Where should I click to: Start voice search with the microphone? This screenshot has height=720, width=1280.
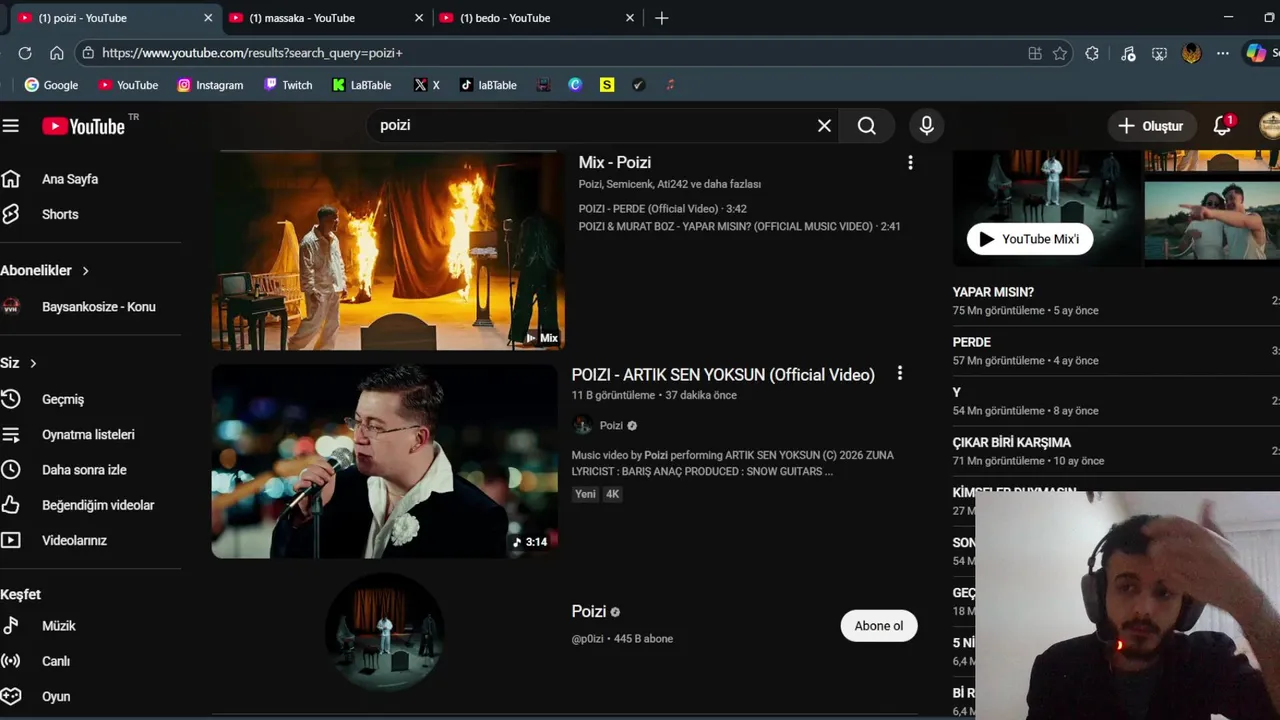point(926,126)
